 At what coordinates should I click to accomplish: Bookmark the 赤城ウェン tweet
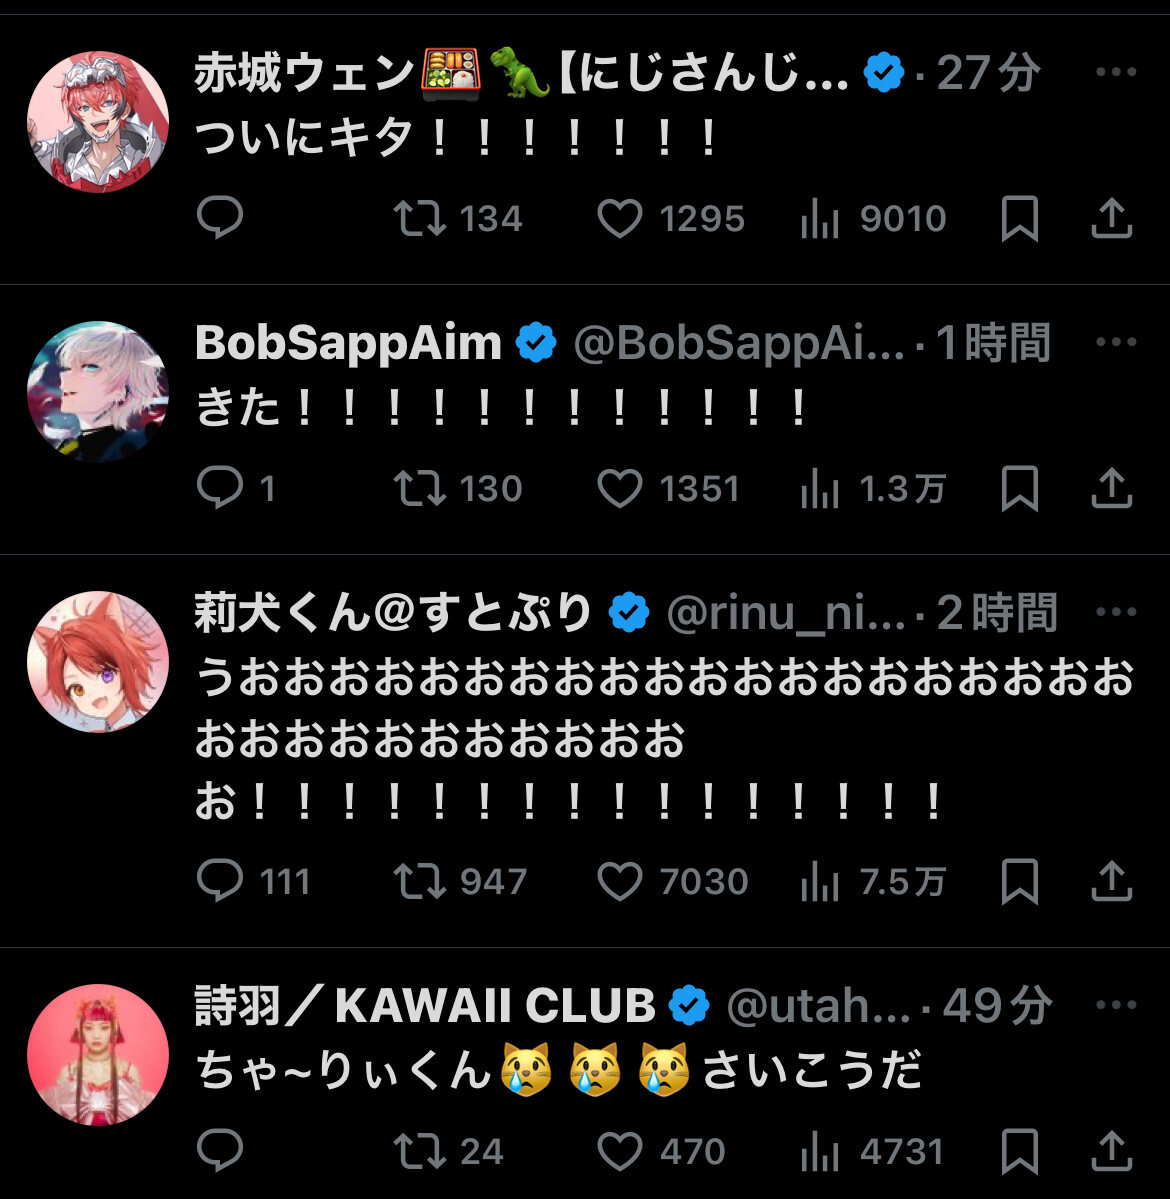tap(1019, 218)
